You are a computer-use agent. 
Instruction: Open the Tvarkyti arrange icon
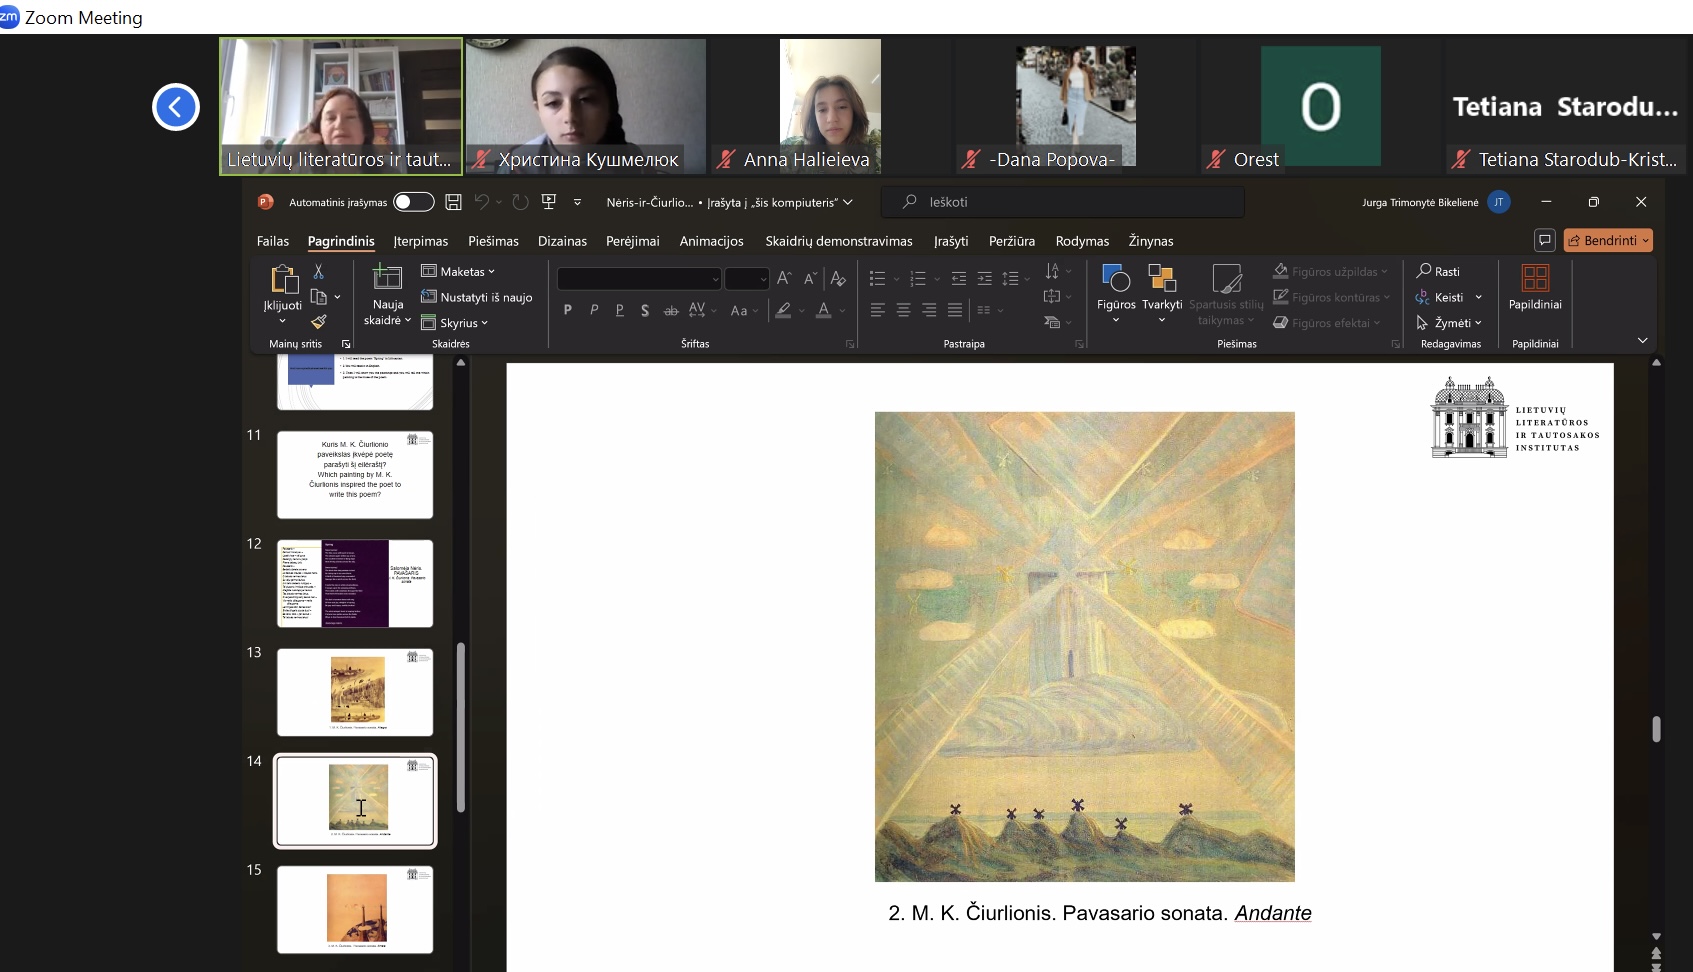pos(1162,279)
